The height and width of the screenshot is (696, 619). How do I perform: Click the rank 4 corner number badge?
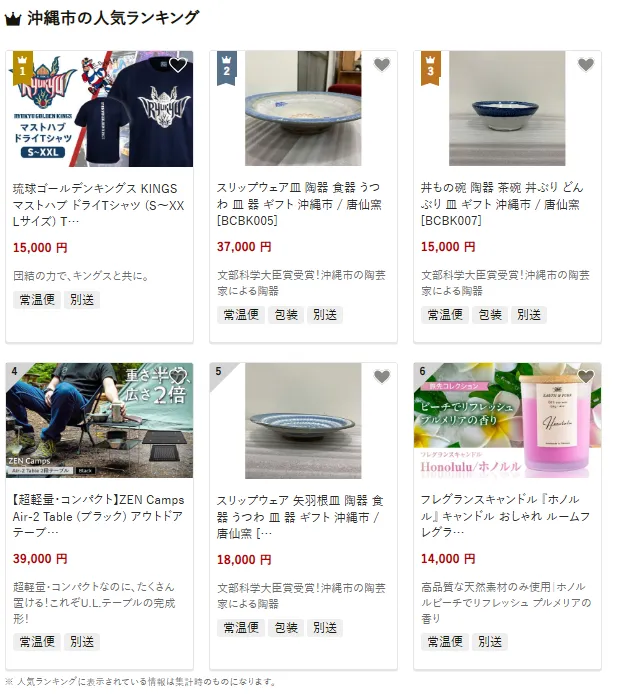point(14,371)
